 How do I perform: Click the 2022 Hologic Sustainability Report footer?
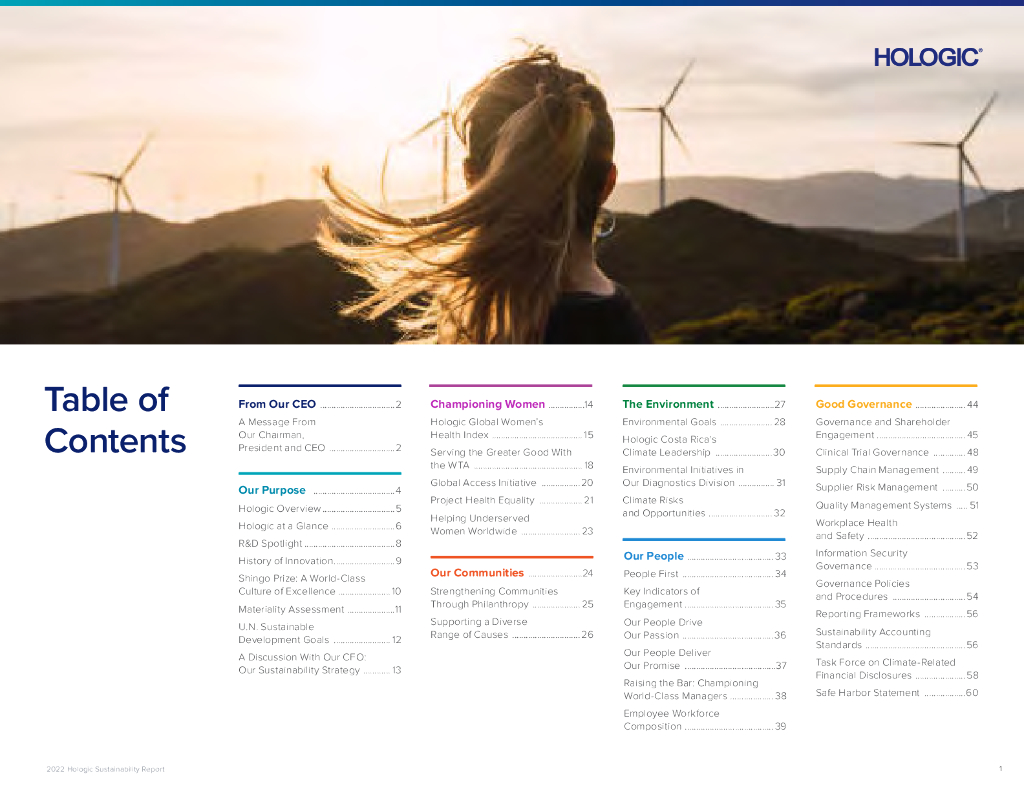pos(105,769)
